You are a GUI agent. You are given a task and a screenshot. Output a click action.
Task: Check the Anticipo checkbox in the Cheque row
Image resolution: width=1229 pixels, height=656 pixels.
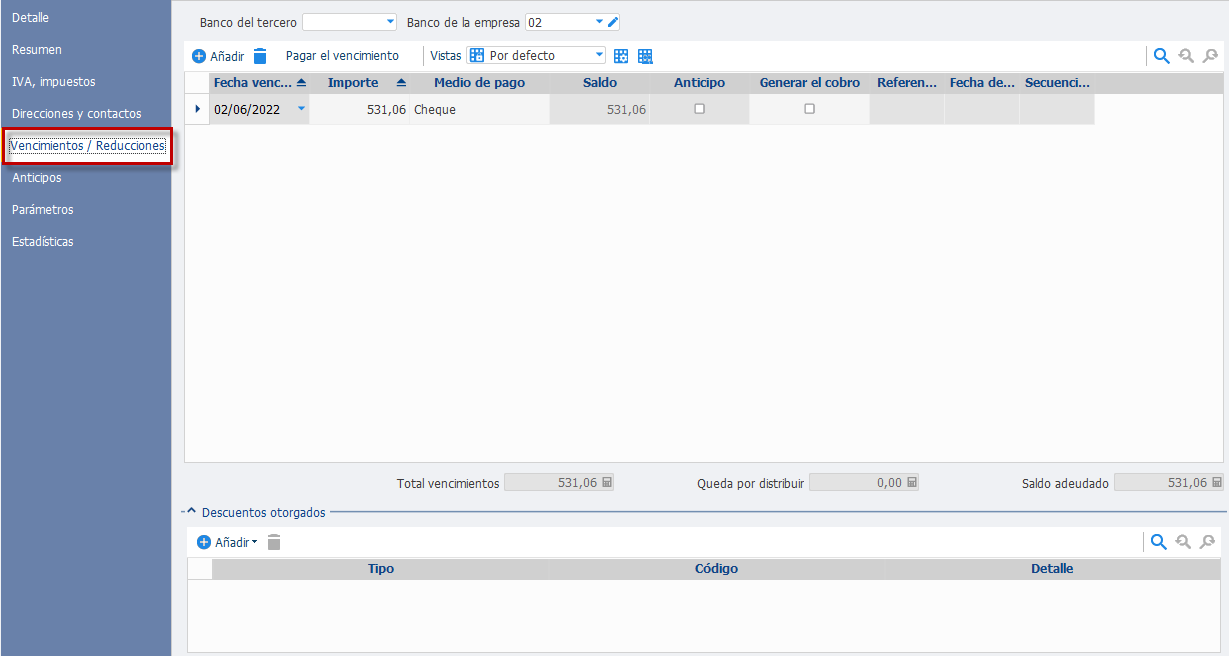pyautogui.click(x=699, y=109)
